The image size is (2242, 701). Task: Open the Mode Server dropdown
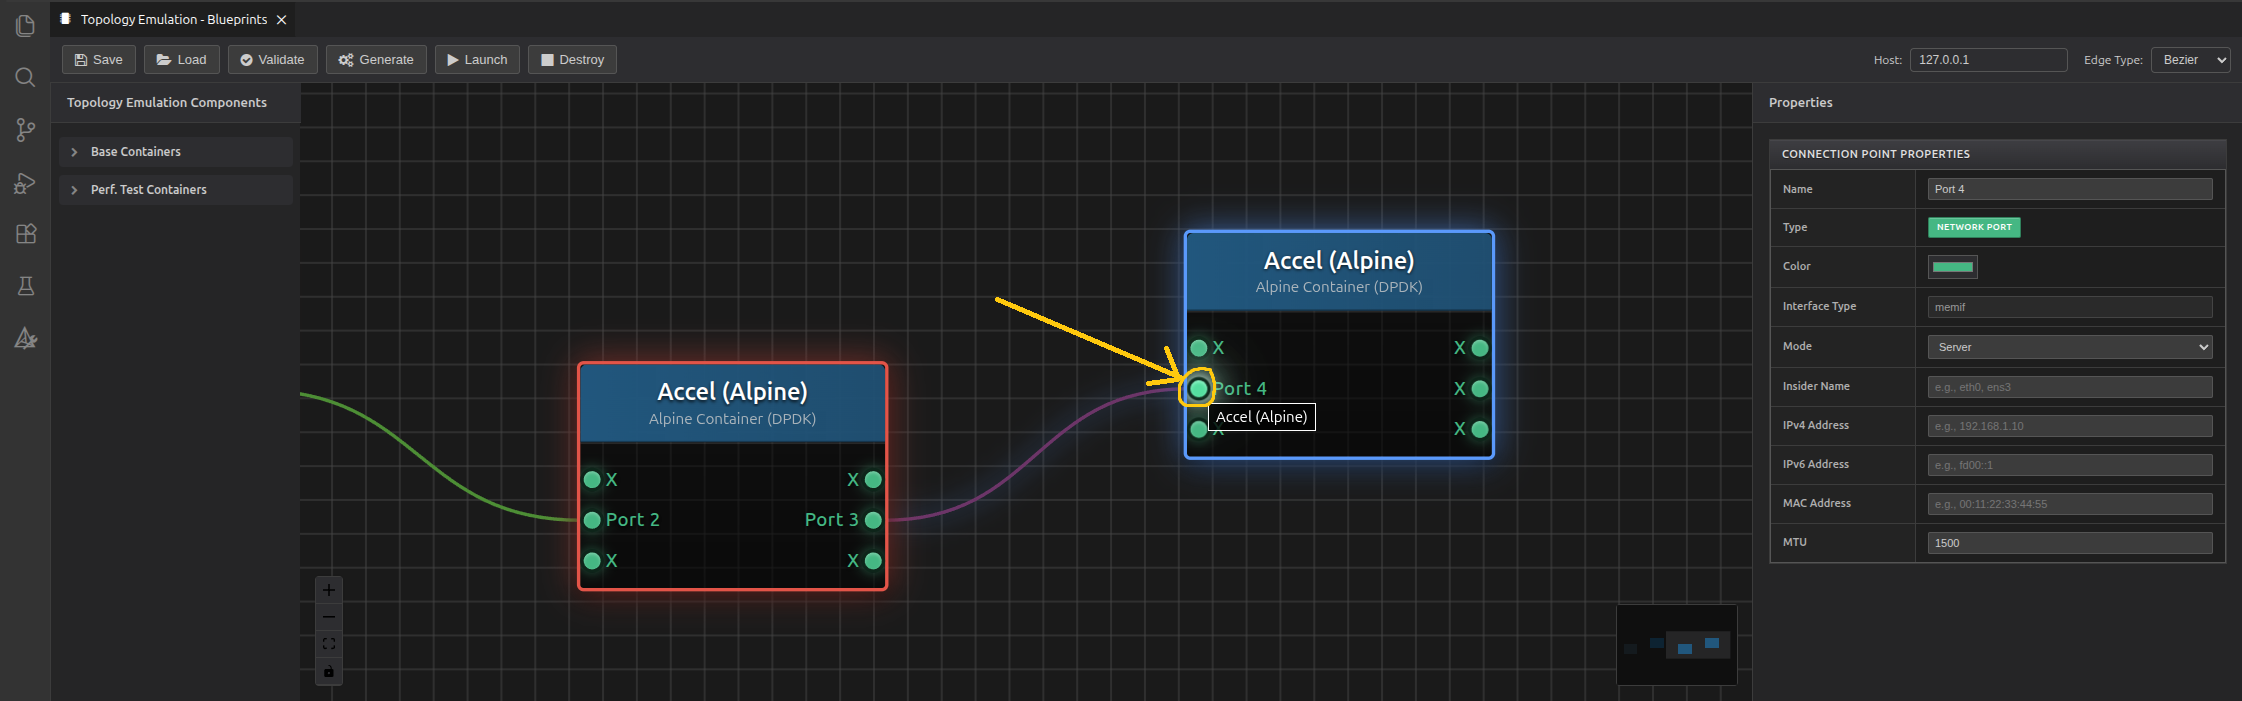click(x=2069, y=347)
